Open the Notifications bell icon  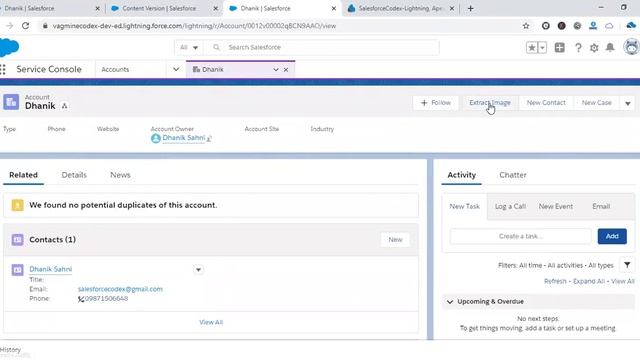pyautogui.click(x=610, y=48)
